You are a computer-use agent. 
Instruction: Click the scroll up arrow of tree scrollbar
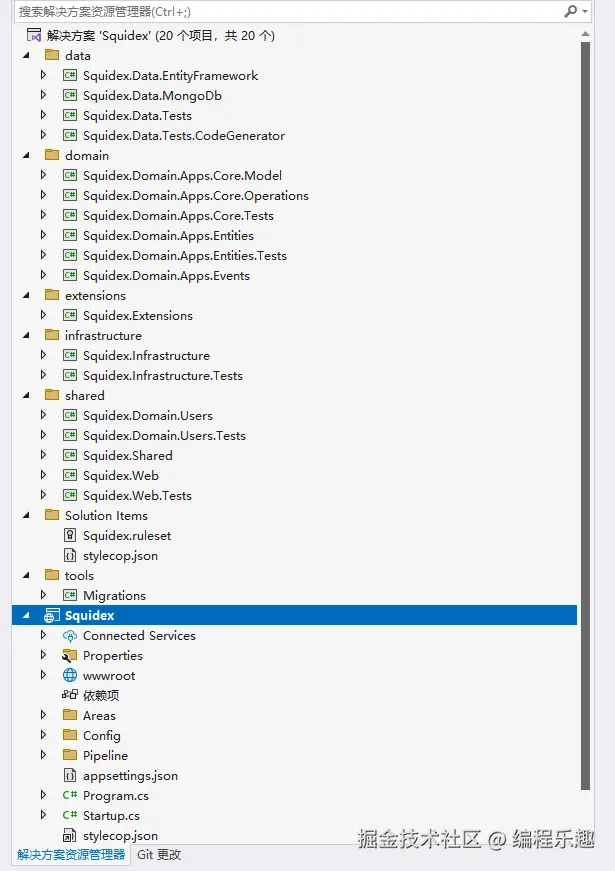[585, 34]
